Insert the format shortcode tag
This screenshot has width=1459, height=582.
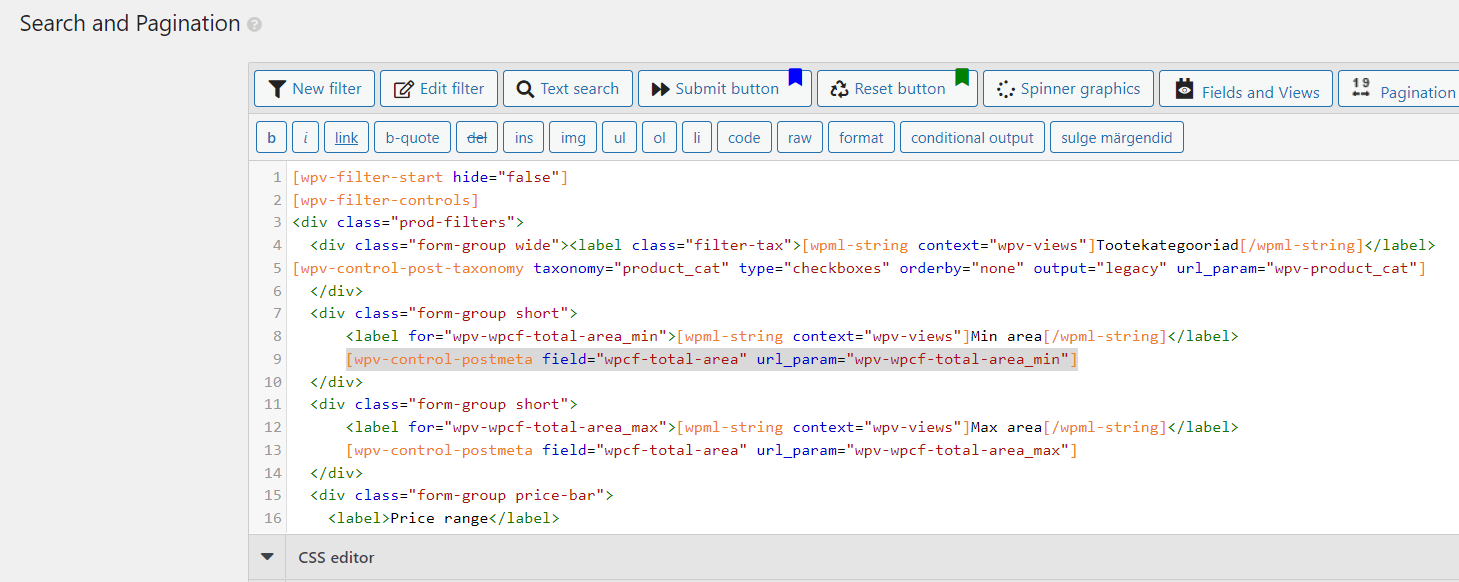(861, 138)
